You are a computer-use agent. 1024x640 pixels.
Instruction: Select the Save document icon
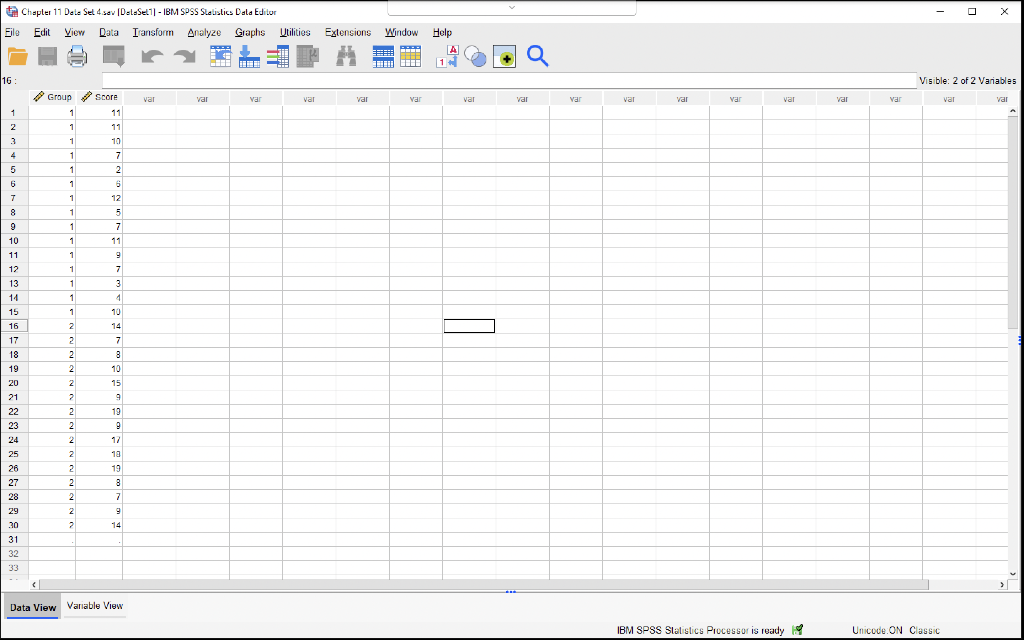click(46, 56)
